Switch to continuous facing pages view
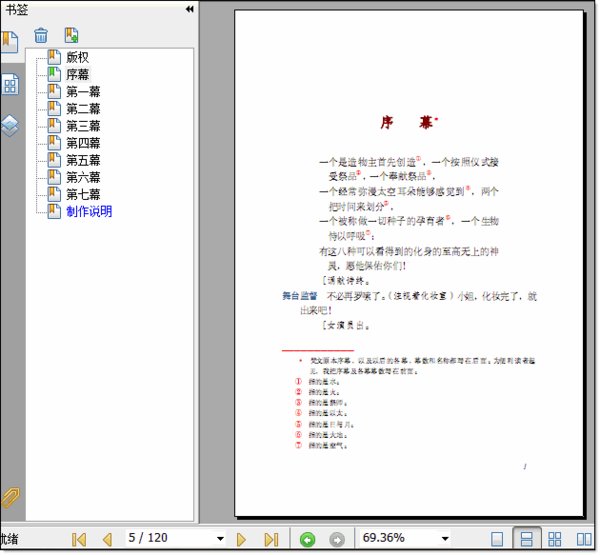Screen dimensions: 600x555 tap(554, 539)
